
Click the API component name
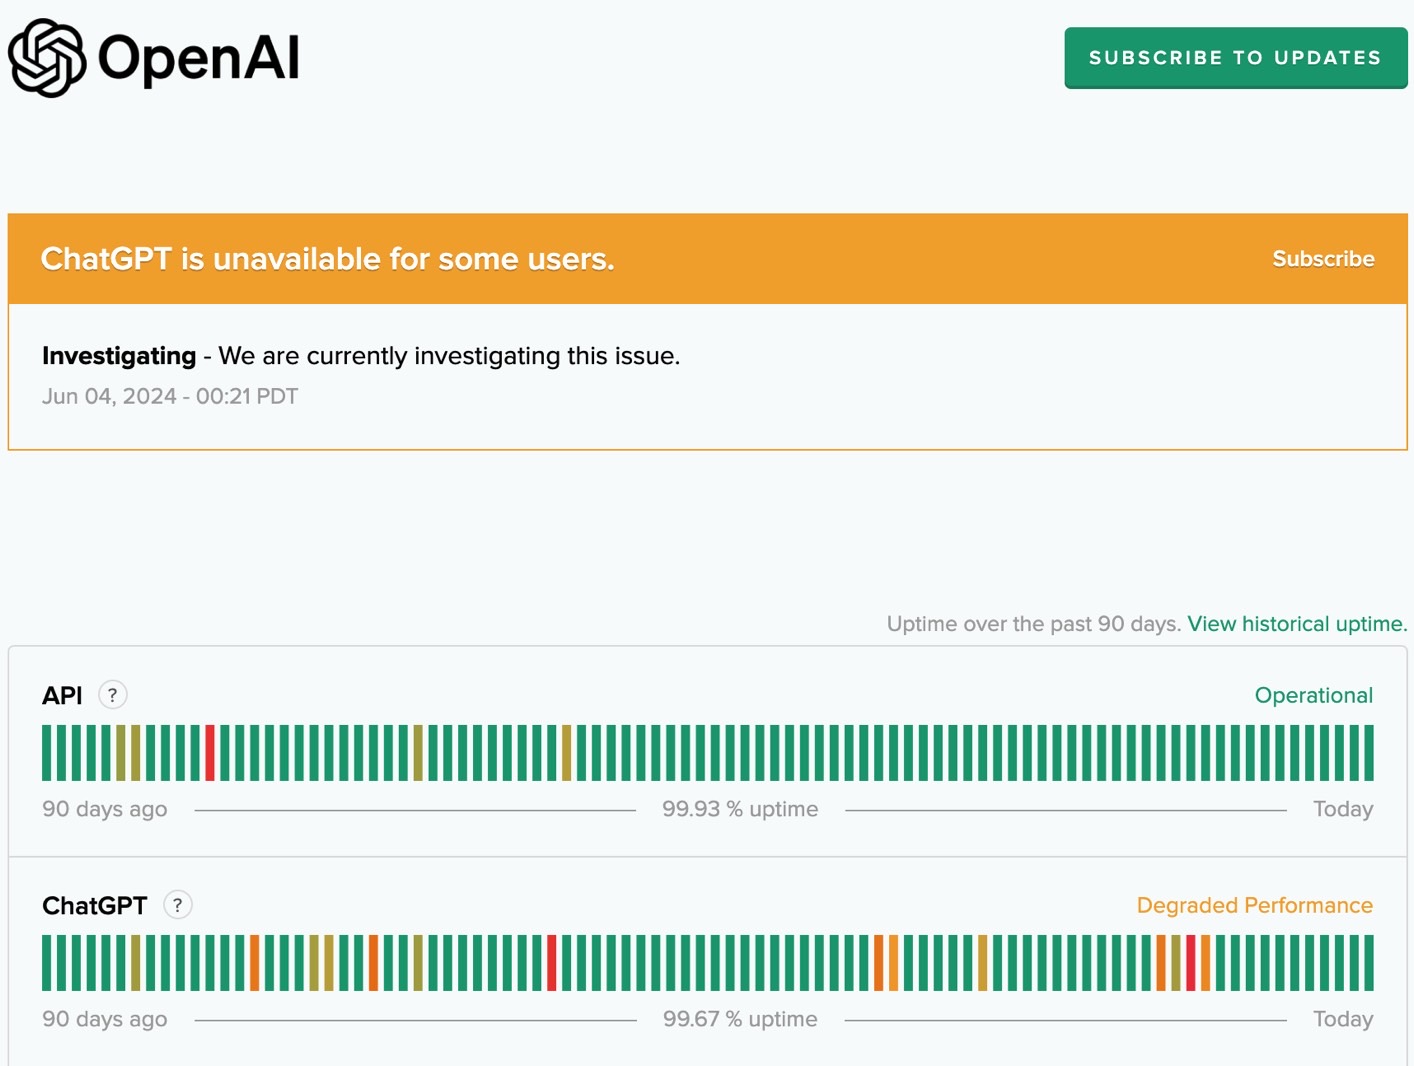(x=62, y=695)
